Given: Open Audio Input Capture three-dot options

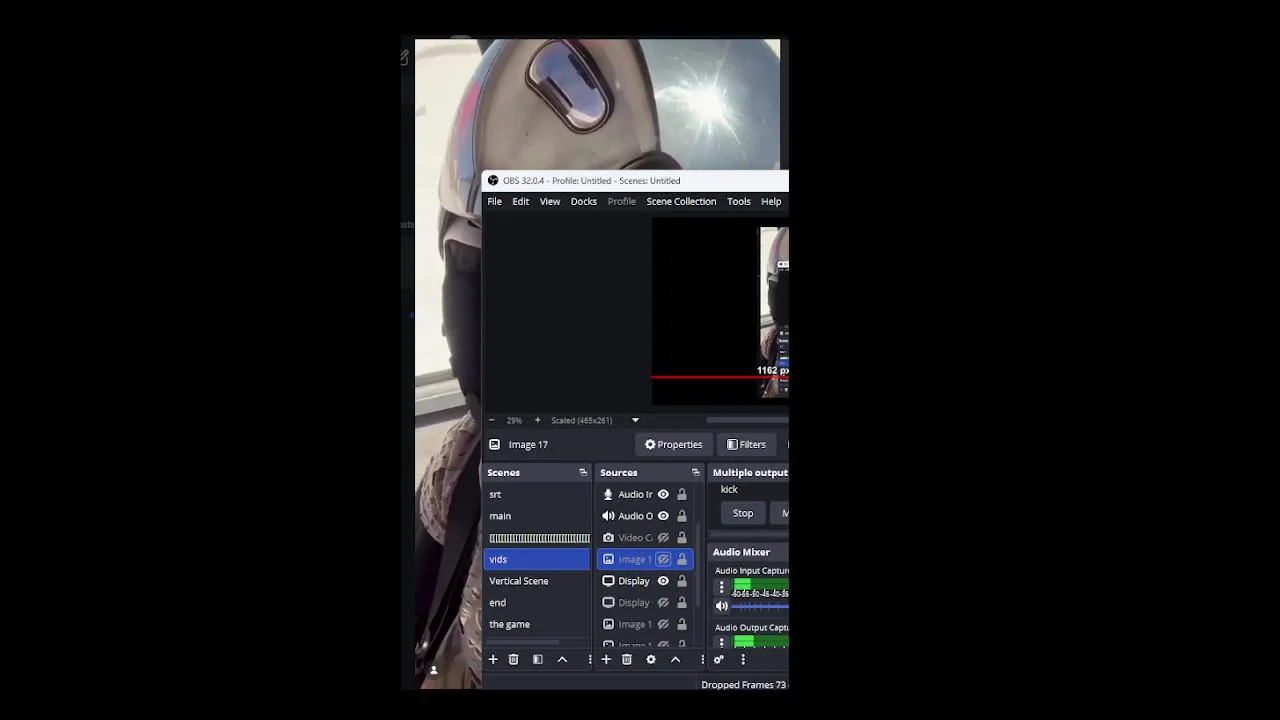Looking at the screenshot, I should tap(721, 587).
